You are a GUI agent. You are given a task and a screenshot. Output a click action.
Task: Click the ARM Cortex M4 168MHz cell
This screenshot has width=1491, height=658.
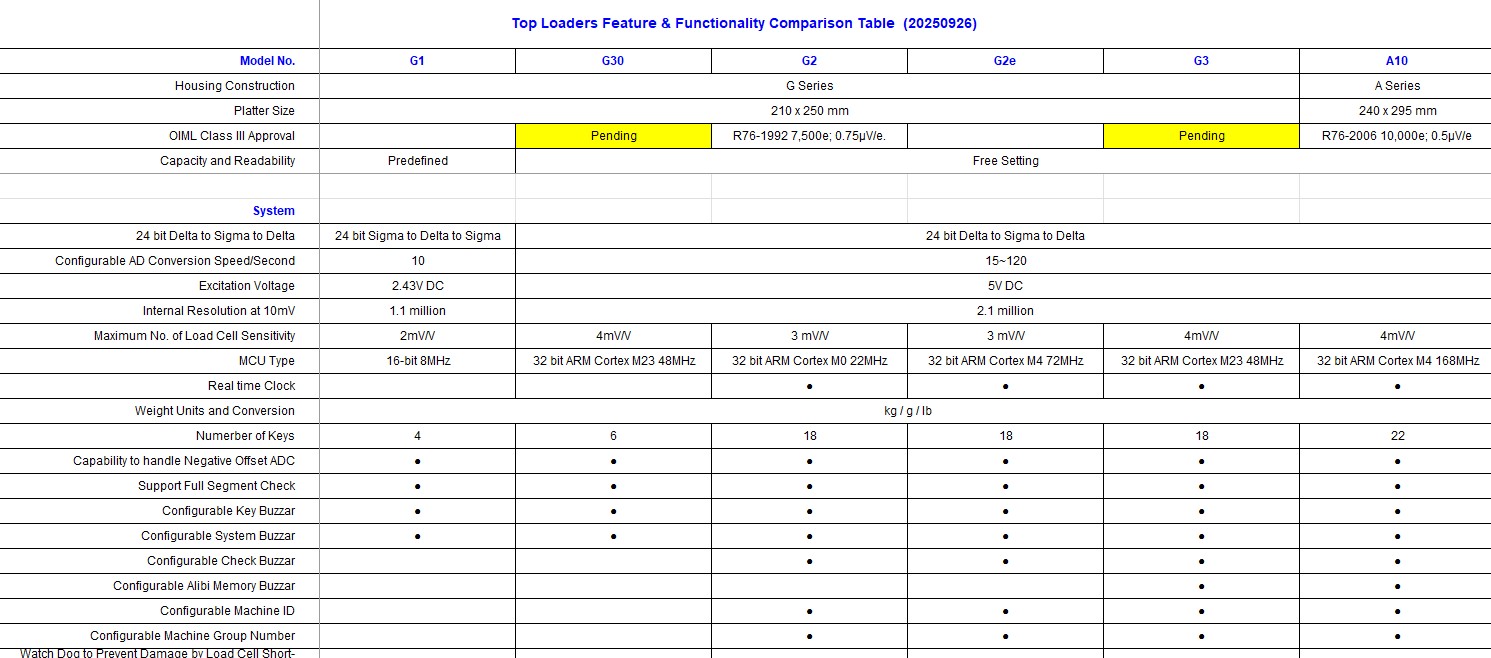click(1397, 361)
